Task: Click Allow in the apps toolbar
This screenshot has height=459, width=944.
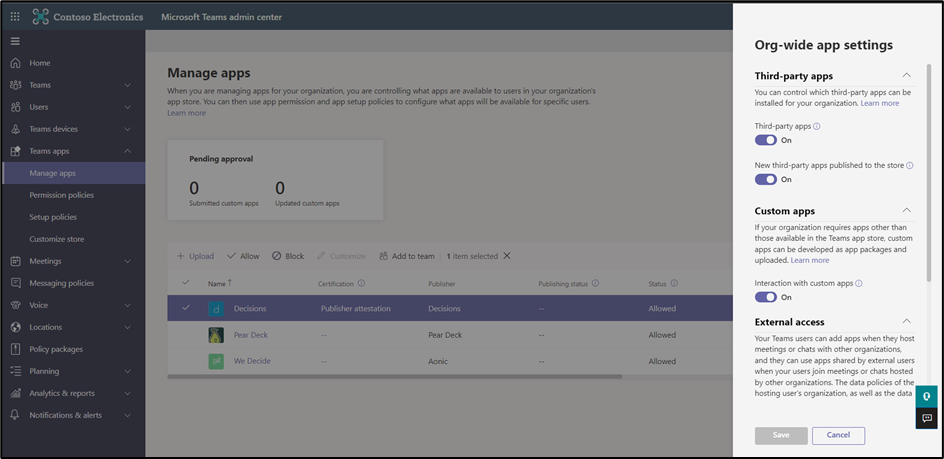Action: [x=243, y=256]
